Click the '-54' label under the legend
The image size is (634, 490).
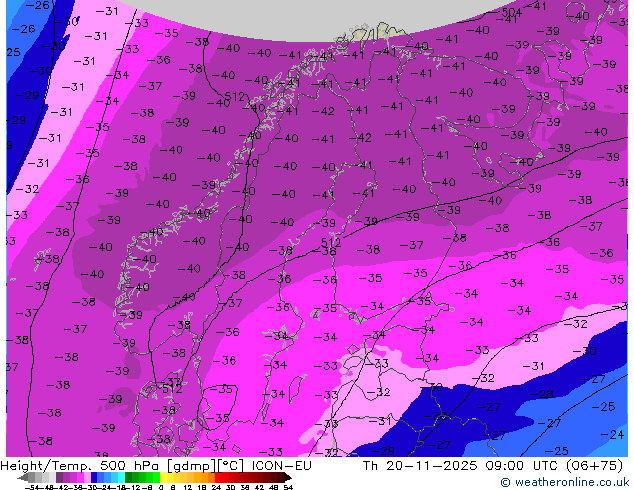[32, 488]
